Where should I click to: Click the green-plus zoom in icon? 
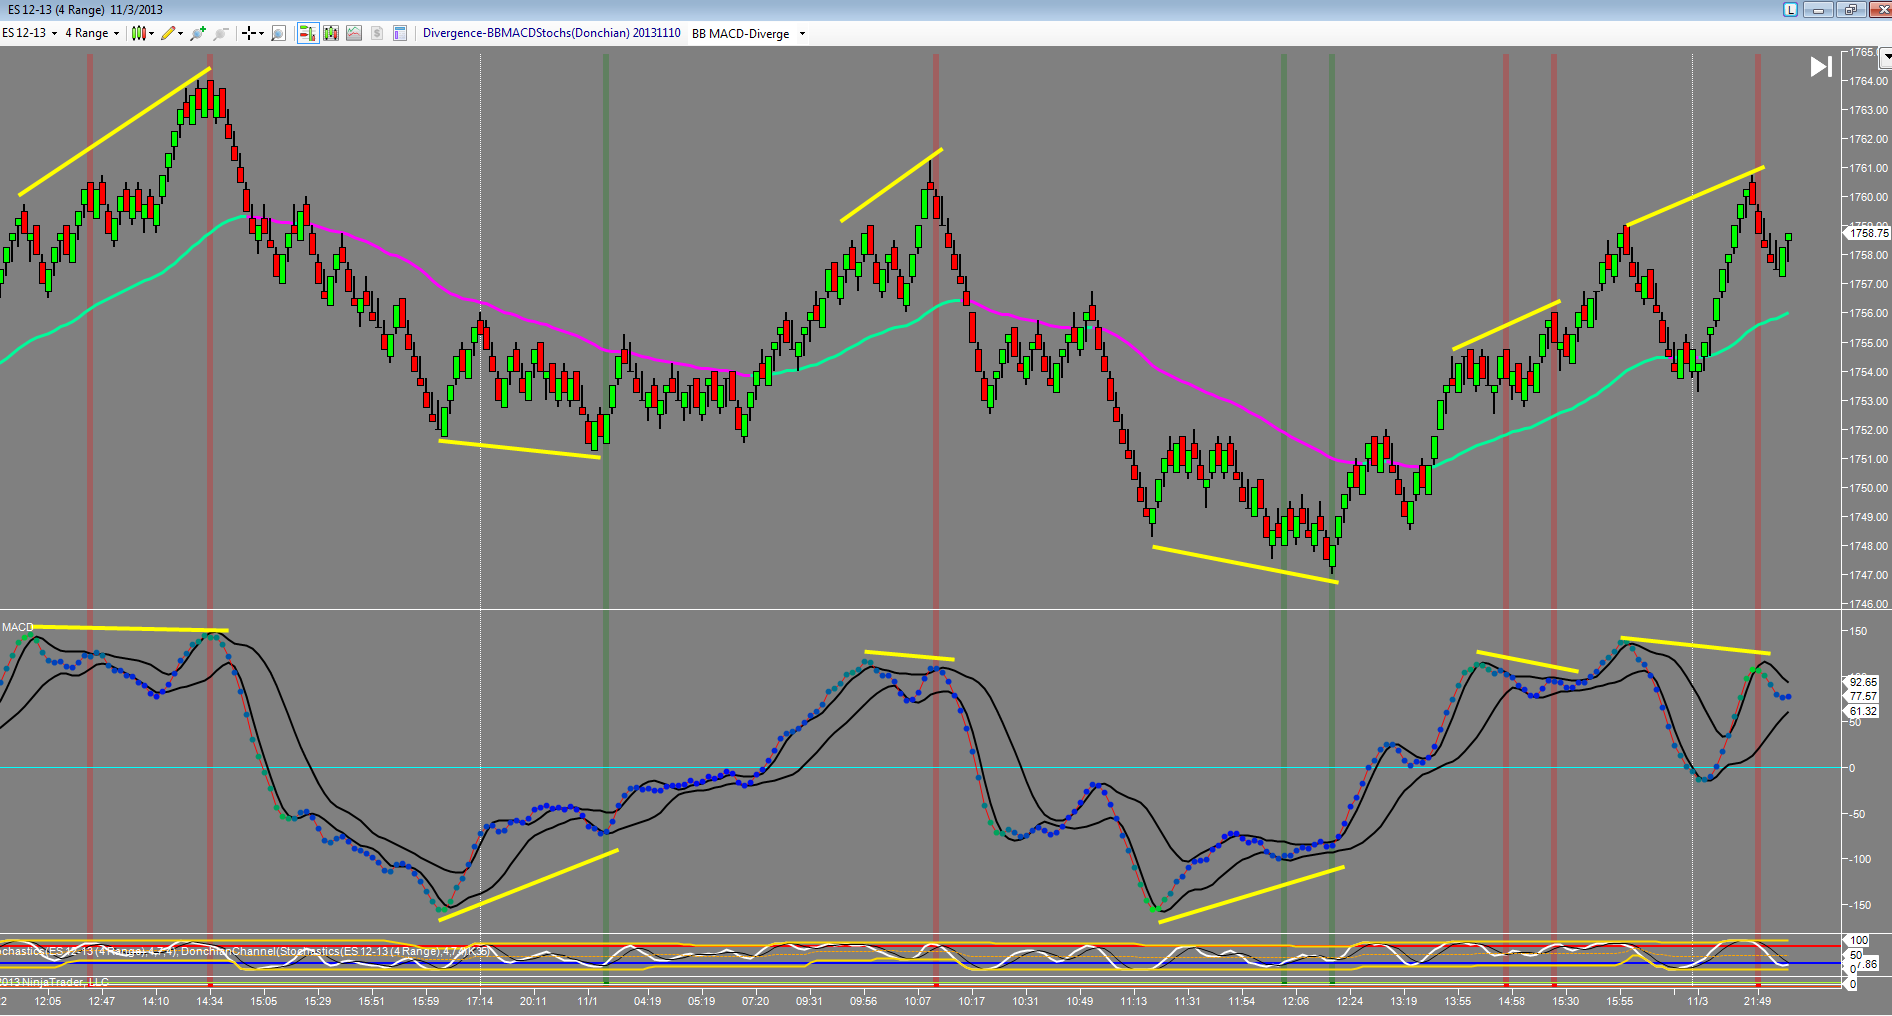198,33
